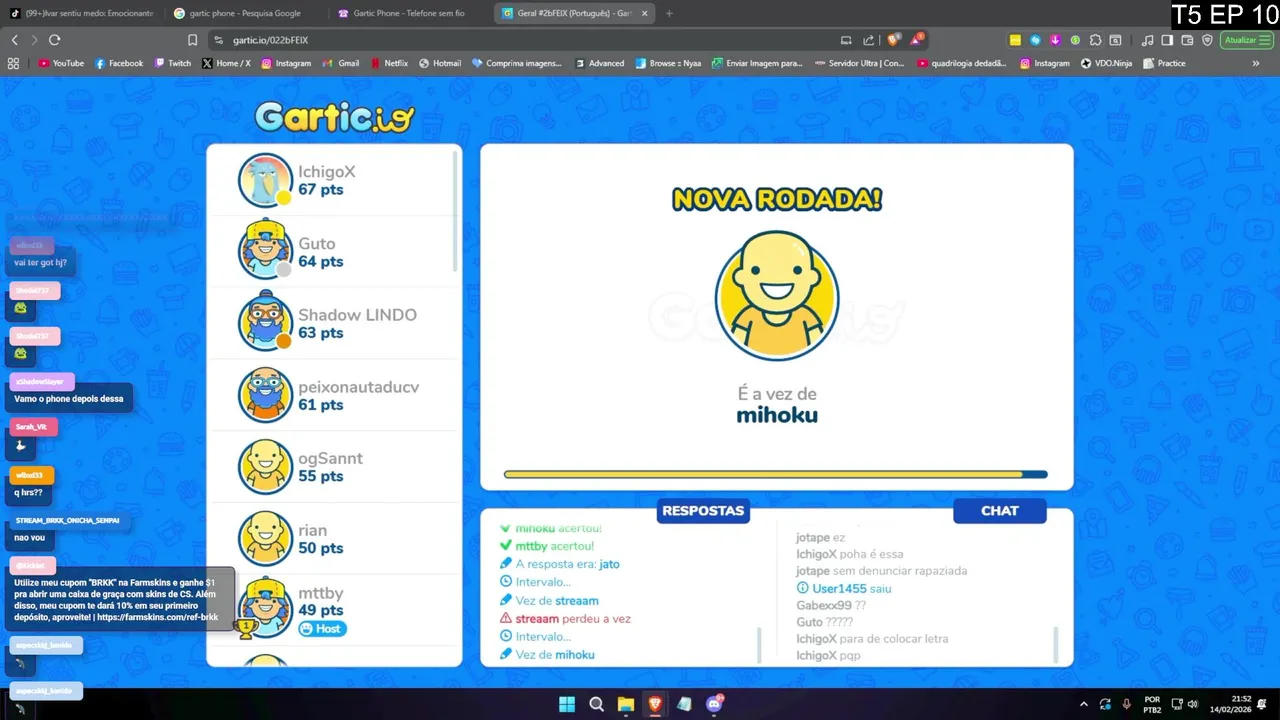The height and width of the screenshot is (720, 1280).
Task: Click the player list scrollbar
Action: [457, 210]
